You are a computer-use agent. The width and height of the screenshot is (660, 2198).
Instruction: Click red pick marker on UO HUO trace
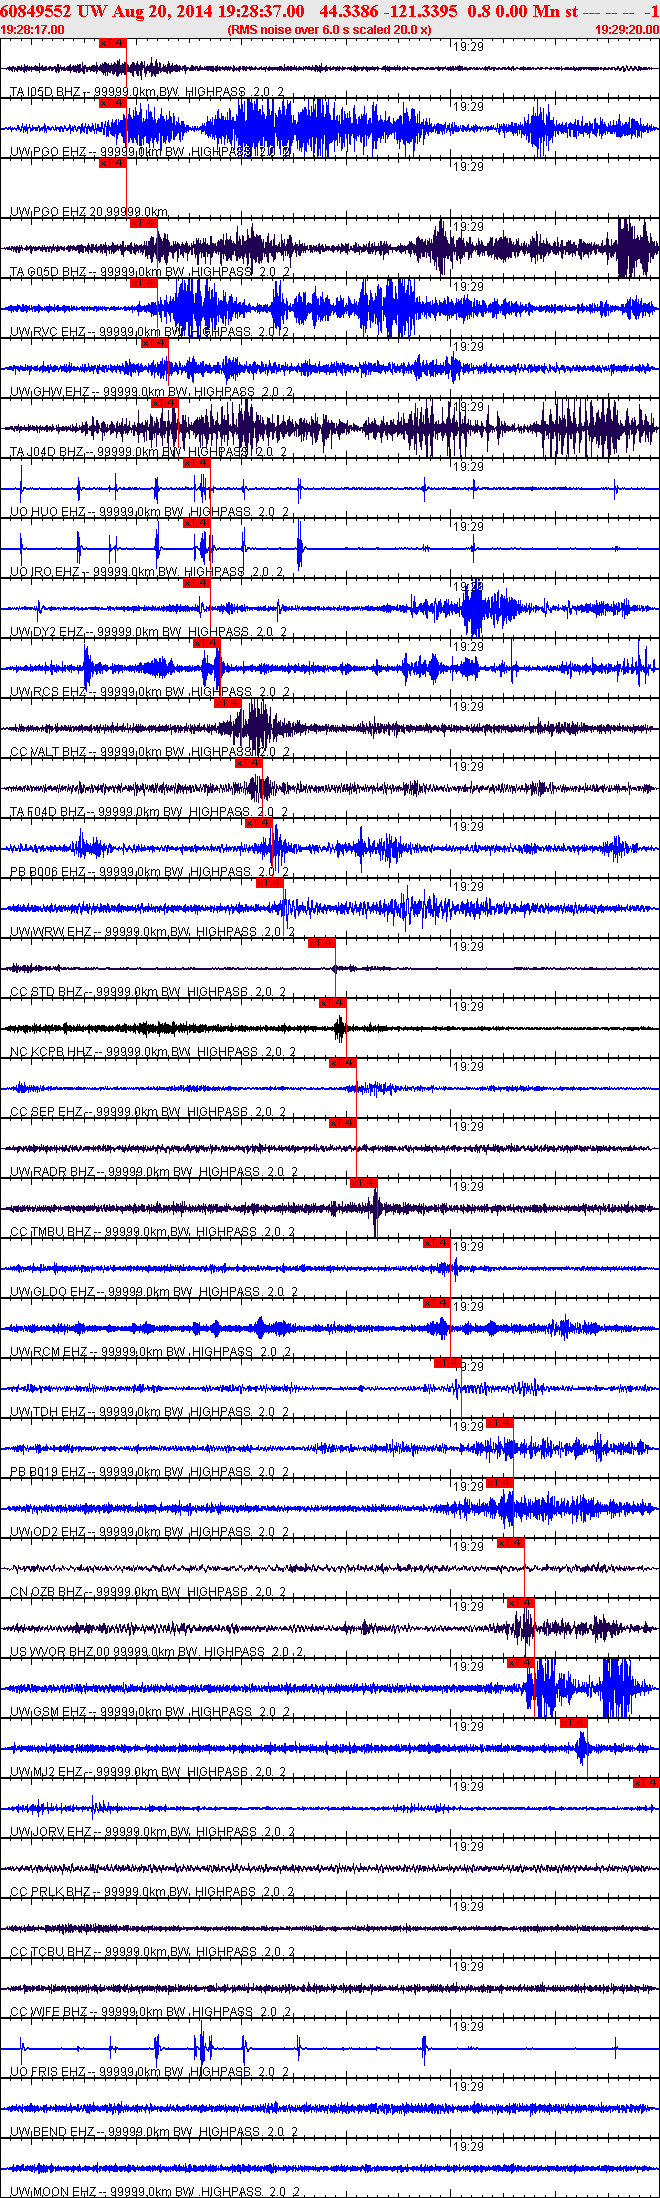coord(197,463)
